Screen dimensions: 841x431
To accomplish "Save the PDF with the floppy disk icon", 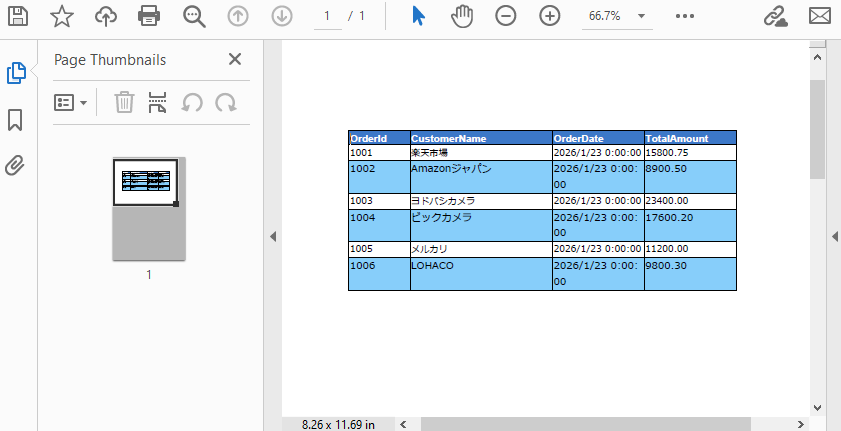I will [18, 16].
